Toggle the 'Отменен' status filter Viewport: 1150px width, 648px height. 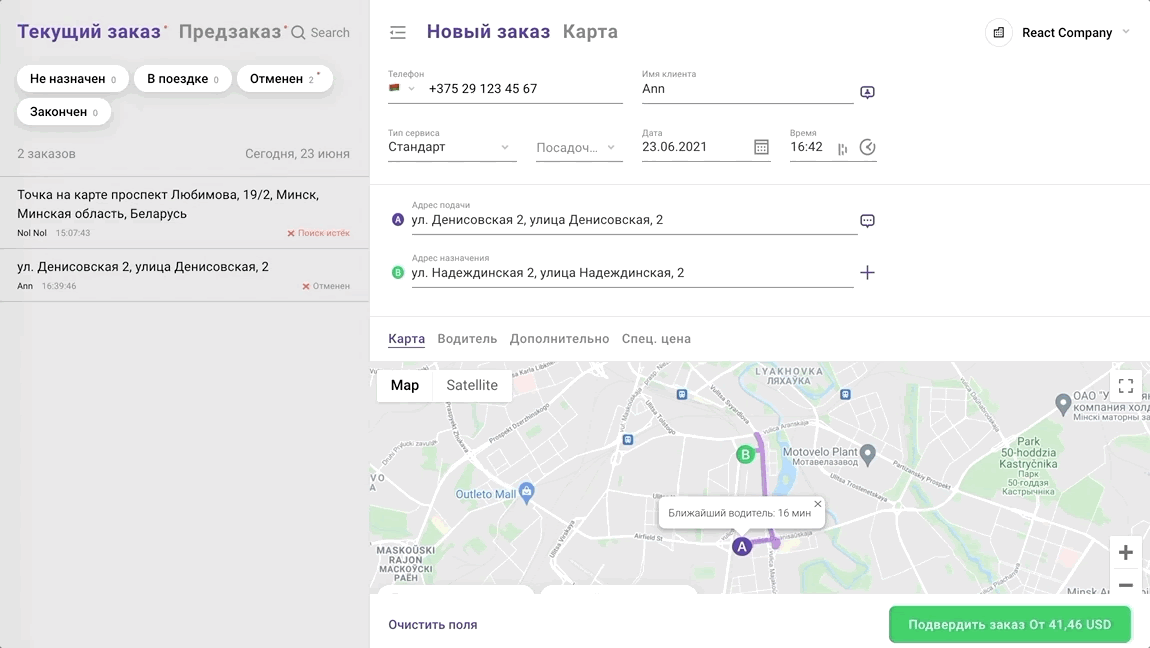tap(283, 79)
